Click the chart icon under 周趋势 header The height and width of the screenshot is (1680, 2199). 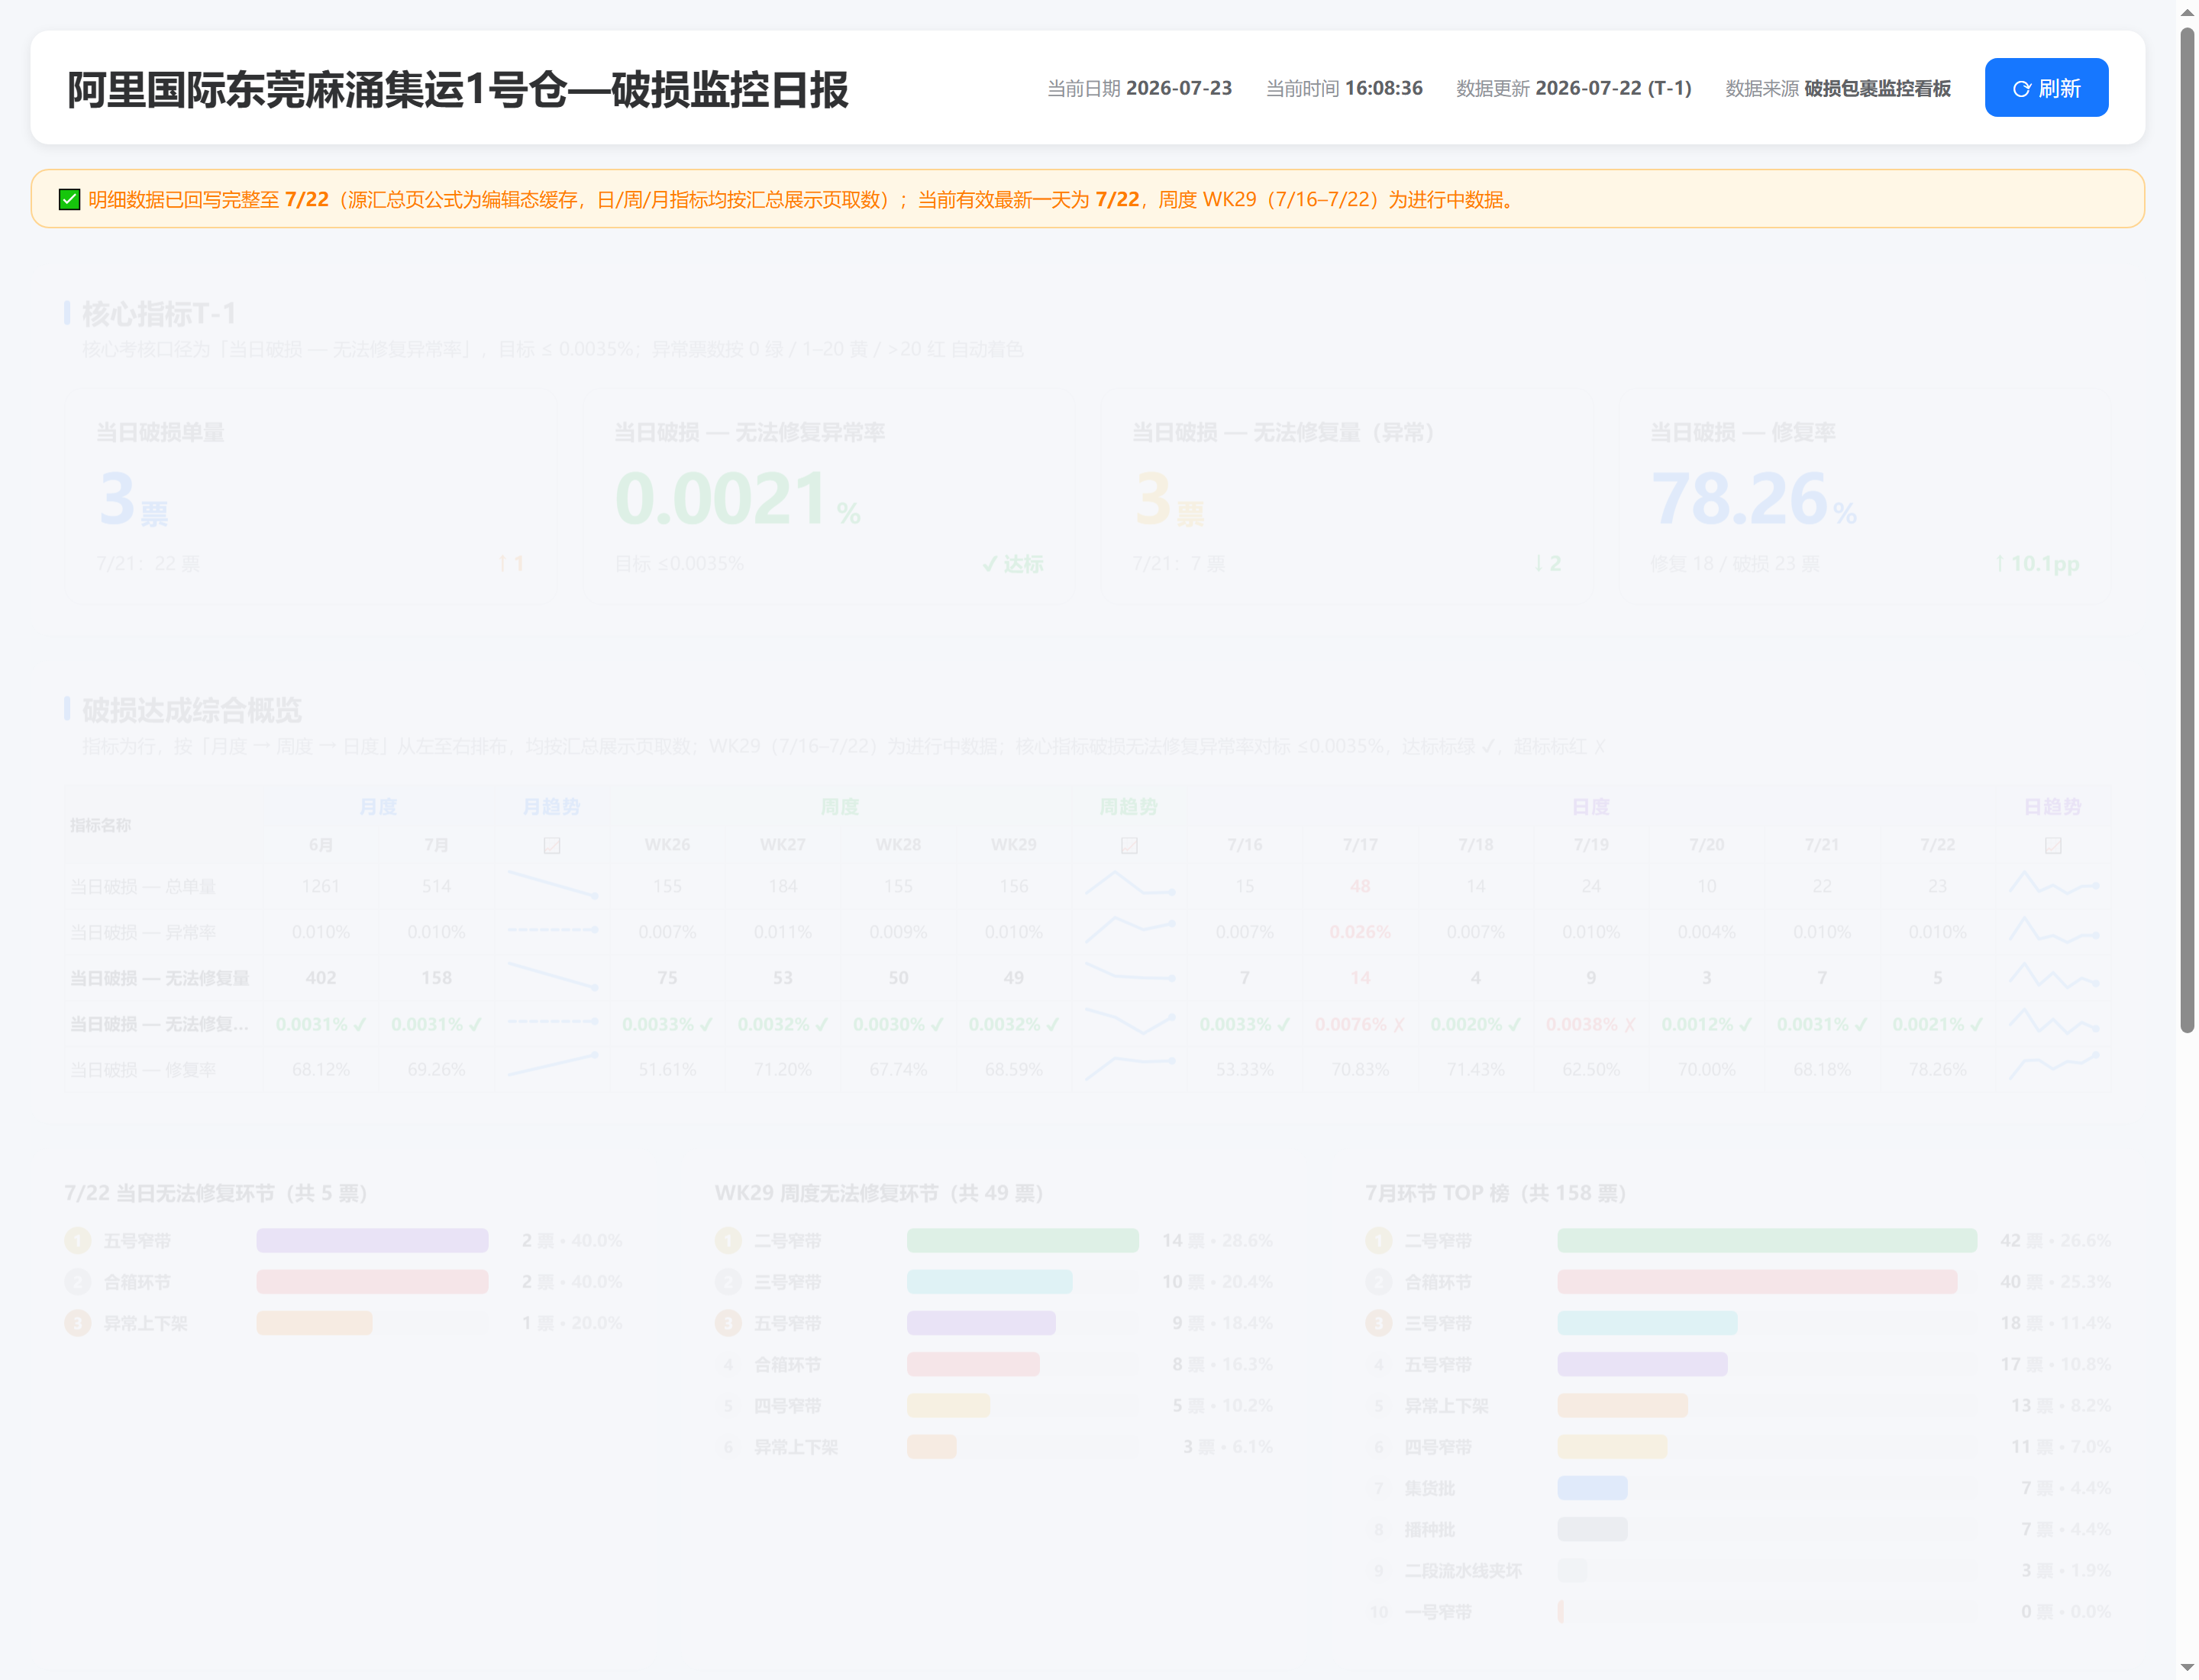click(x=1129, y=846)
